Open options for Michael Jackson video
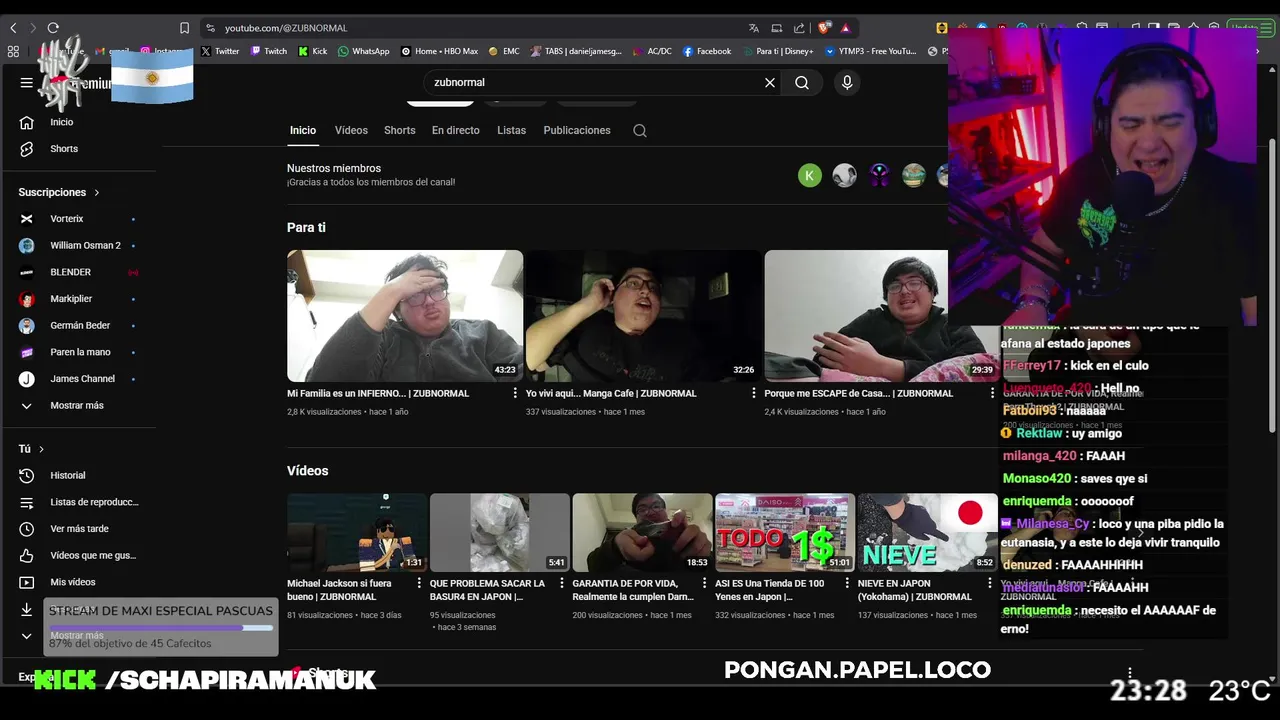This screenshot has width=1280, height=720. 419,583
